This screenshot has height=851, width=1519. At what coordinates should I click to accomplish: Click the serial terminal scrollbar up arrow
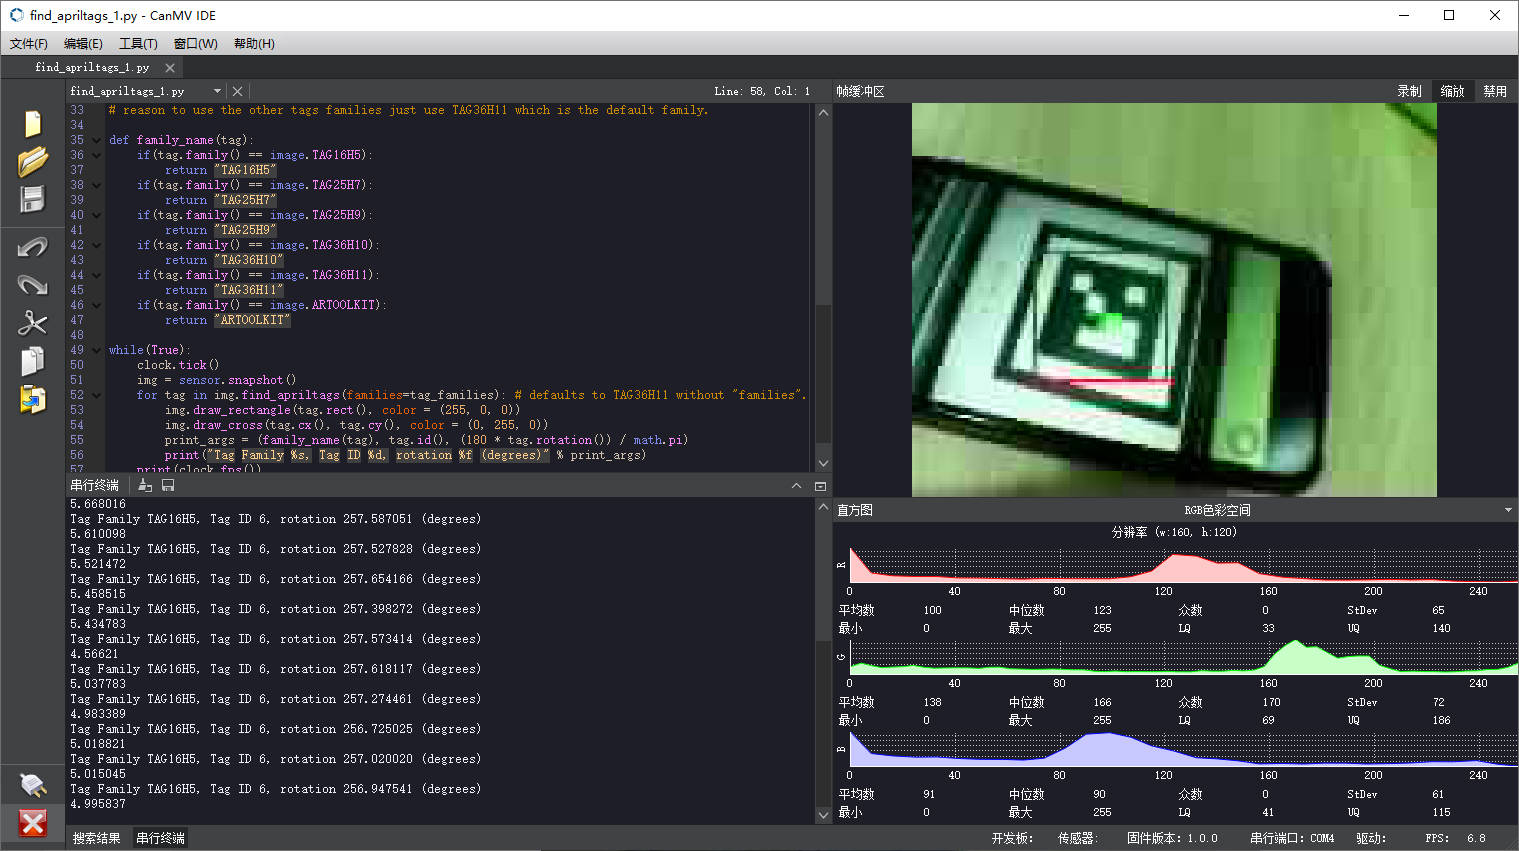[823, 507]
